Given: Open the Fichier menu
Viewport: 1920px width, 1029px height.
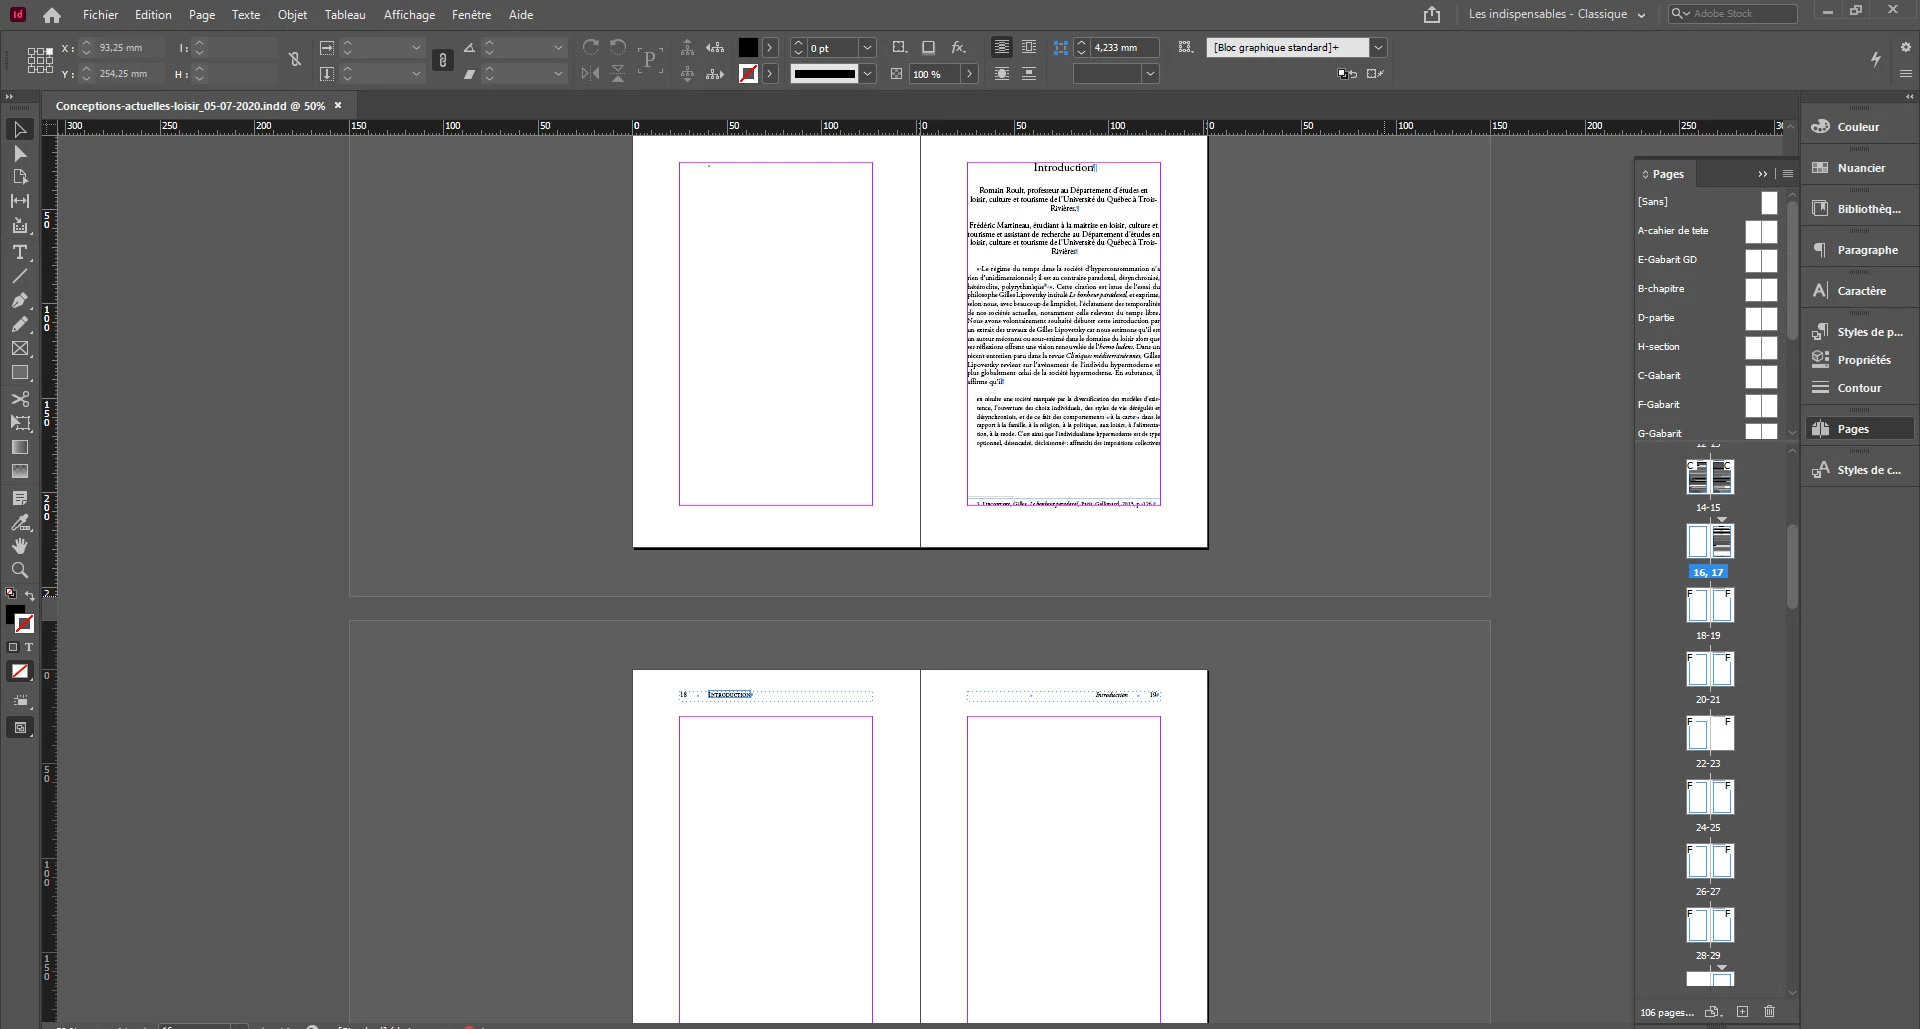Looking at the screenshot, I should point(101,15).
